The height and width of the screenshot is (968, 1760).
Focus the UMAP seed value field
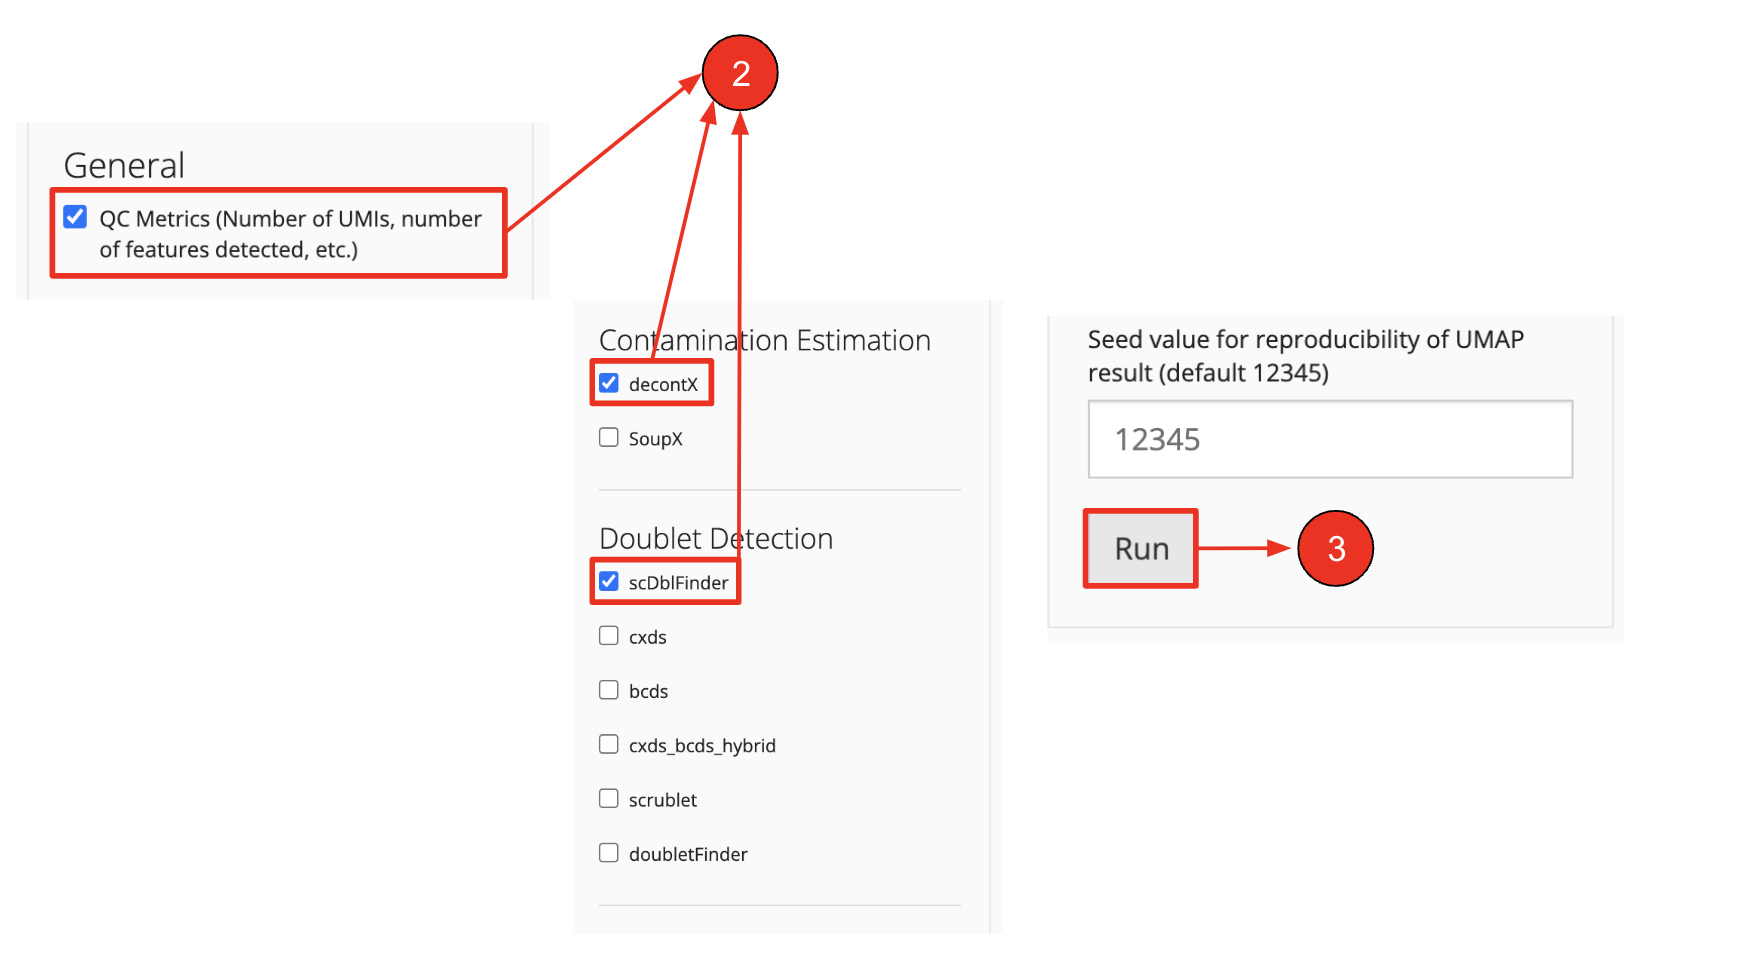click(1330, 439)
